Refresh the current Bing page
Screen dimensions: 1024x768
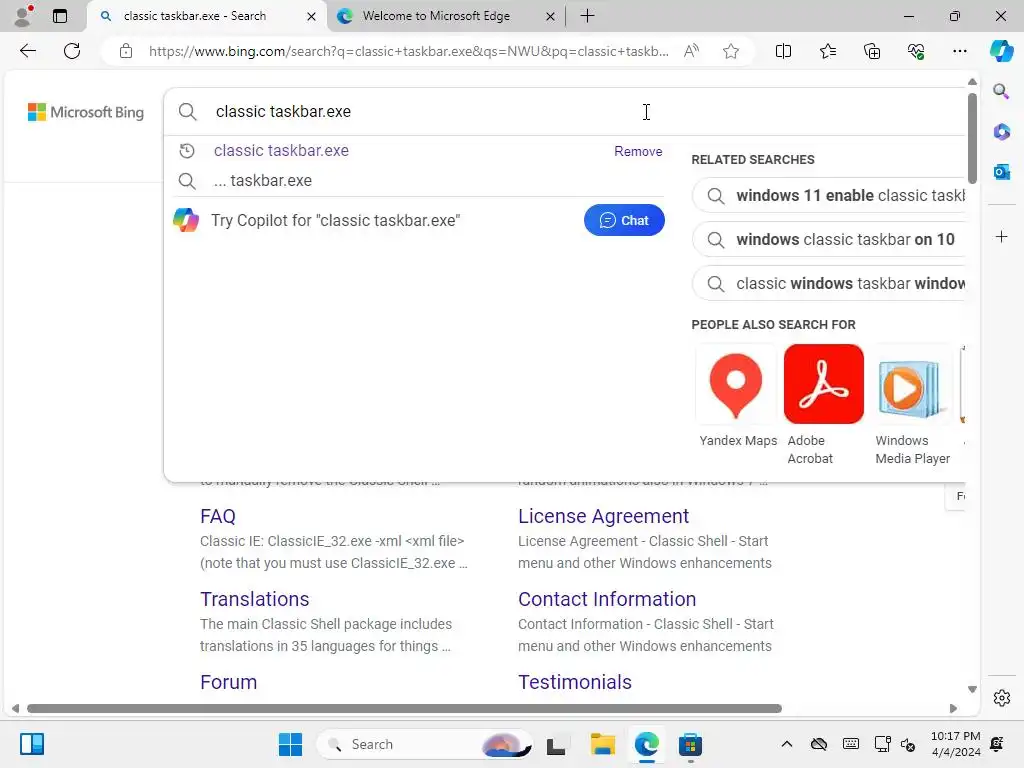click(x=72, y=51)
